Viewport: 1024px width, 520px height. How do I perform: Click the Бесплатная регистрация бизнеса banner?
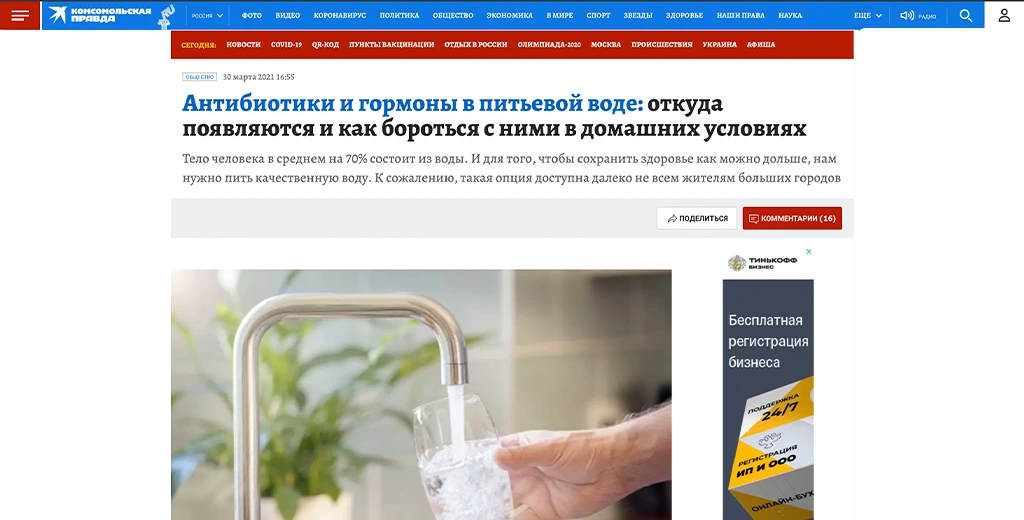click(x=768, y=399)
